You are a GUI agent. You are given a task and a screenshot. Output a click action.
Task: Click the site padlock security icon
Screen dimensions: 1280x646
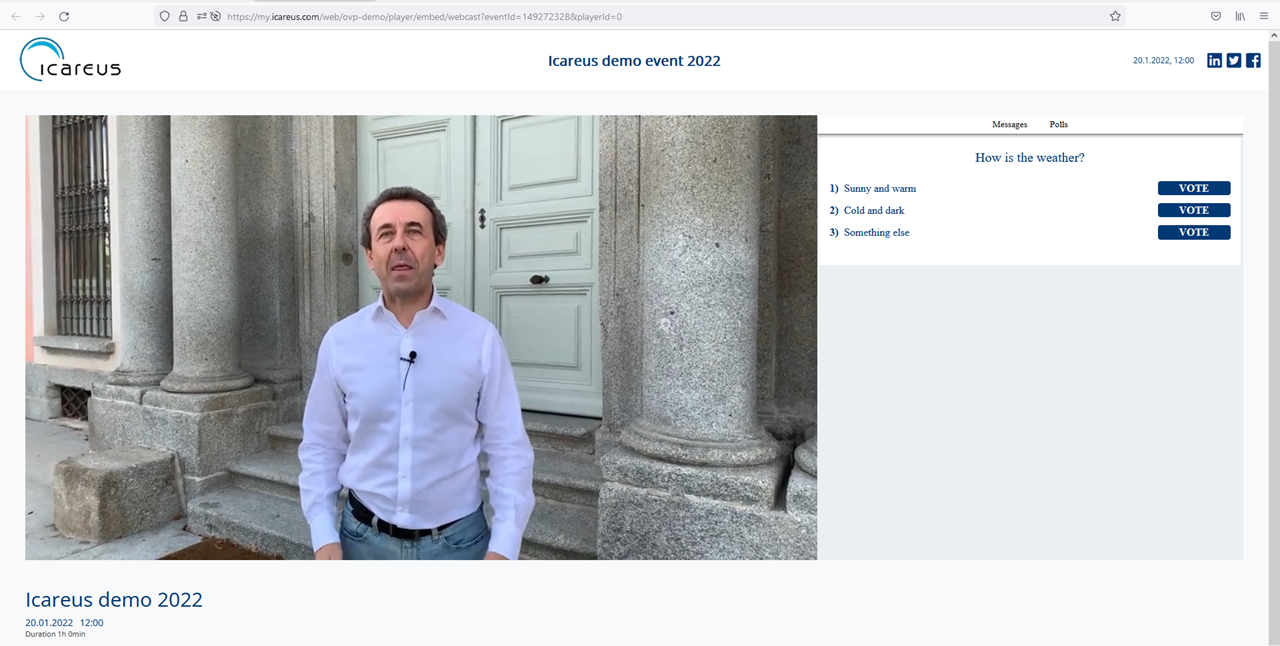pyautogui.click(x=183, y=17)
